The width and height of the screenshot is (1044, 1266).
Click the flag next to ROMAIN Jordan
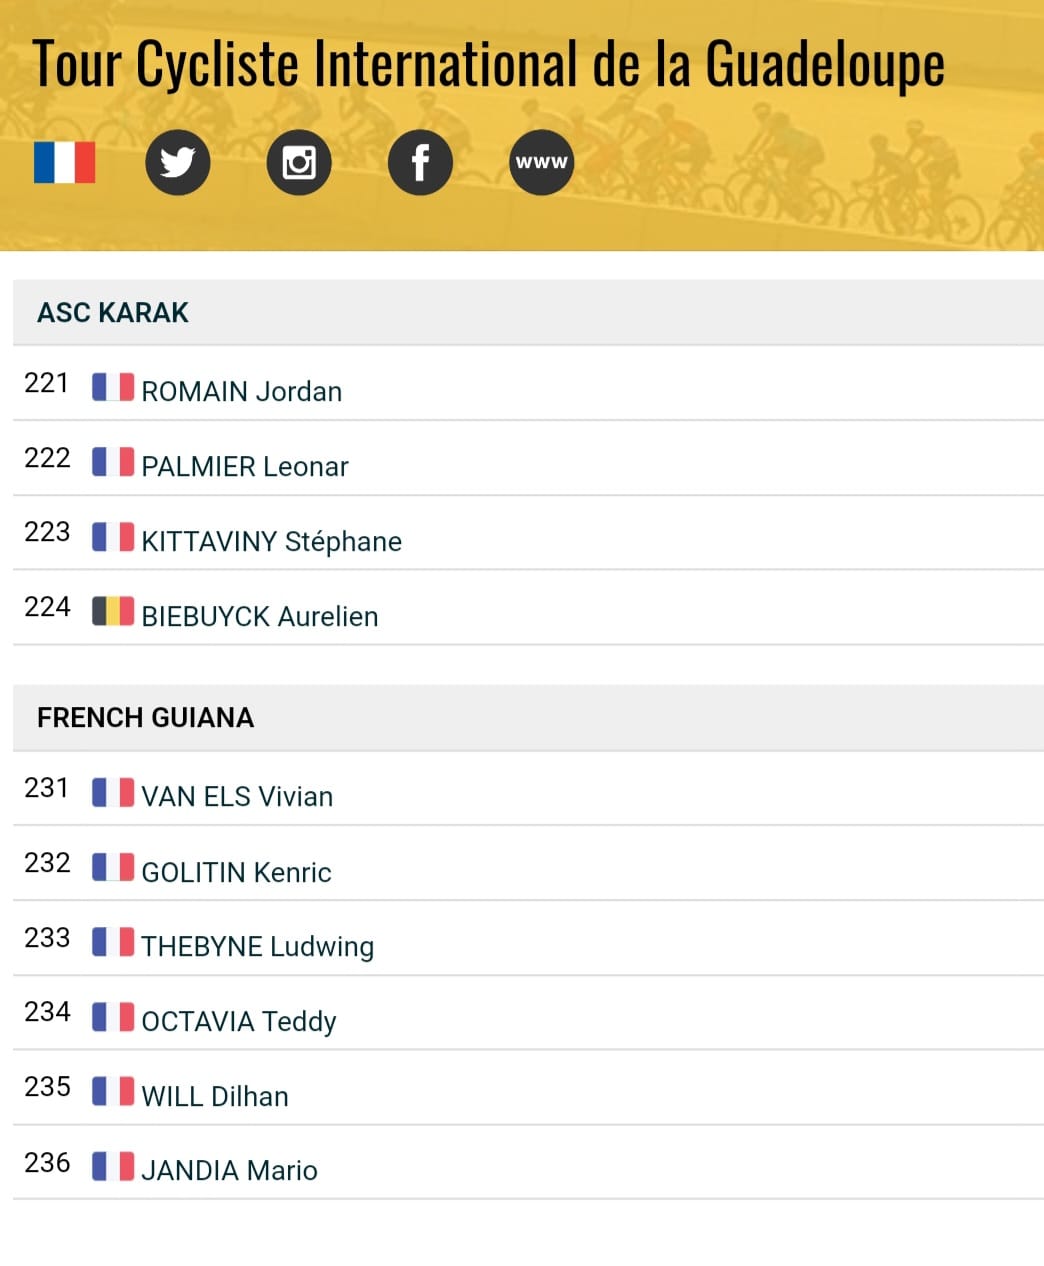click(x=113, y=386)
